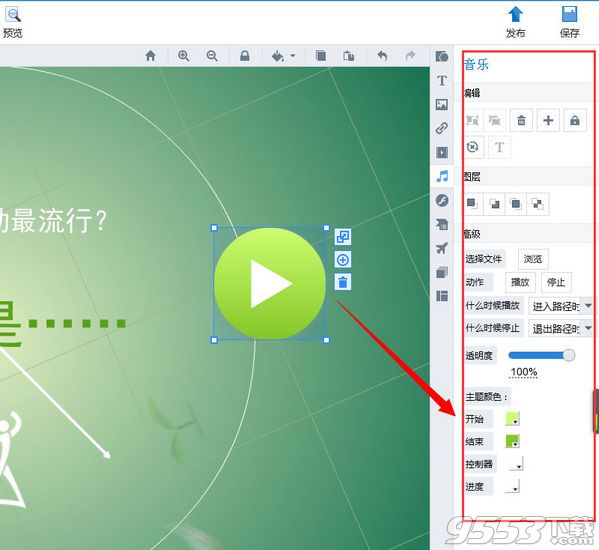
Task: Open the 什么时候播放 dropdown
Action: 561,306
